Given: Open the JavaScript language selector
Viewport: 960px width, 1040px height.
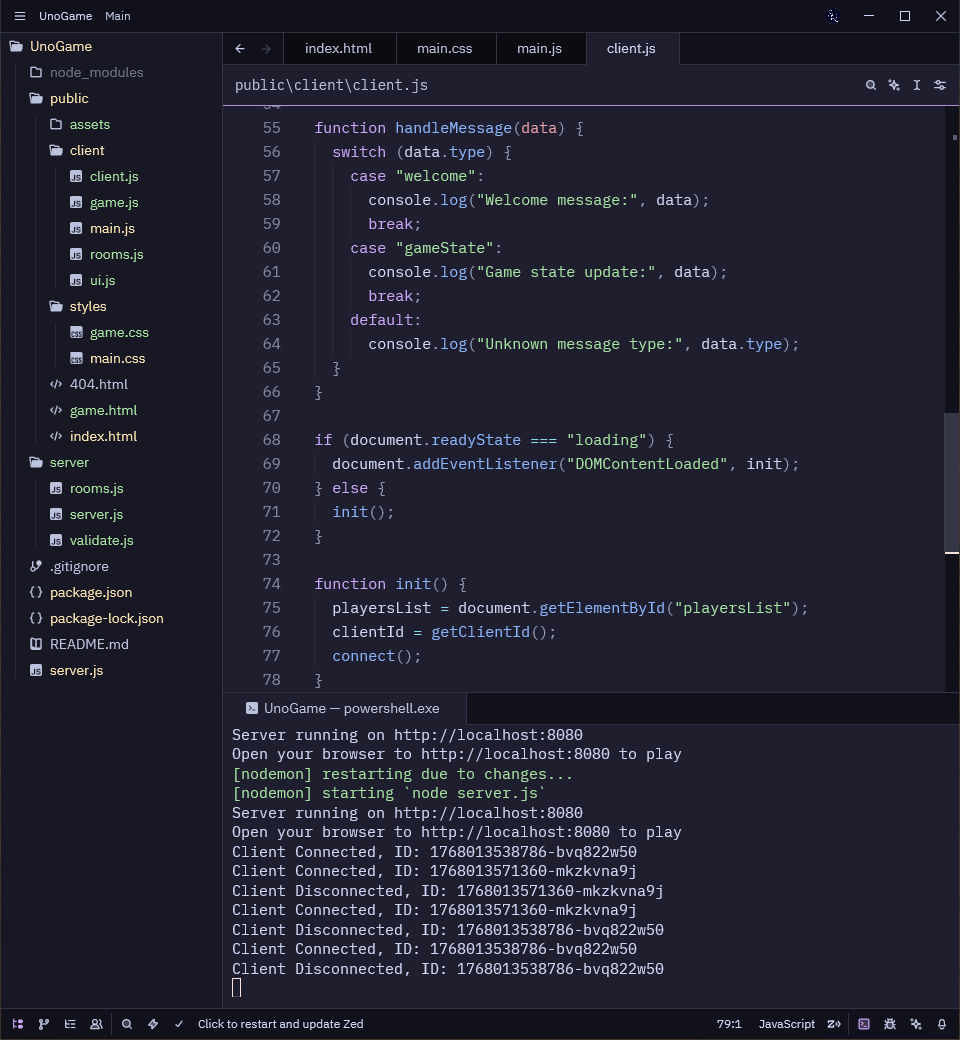Looking at the screenshot, I should coord(786,1024).
